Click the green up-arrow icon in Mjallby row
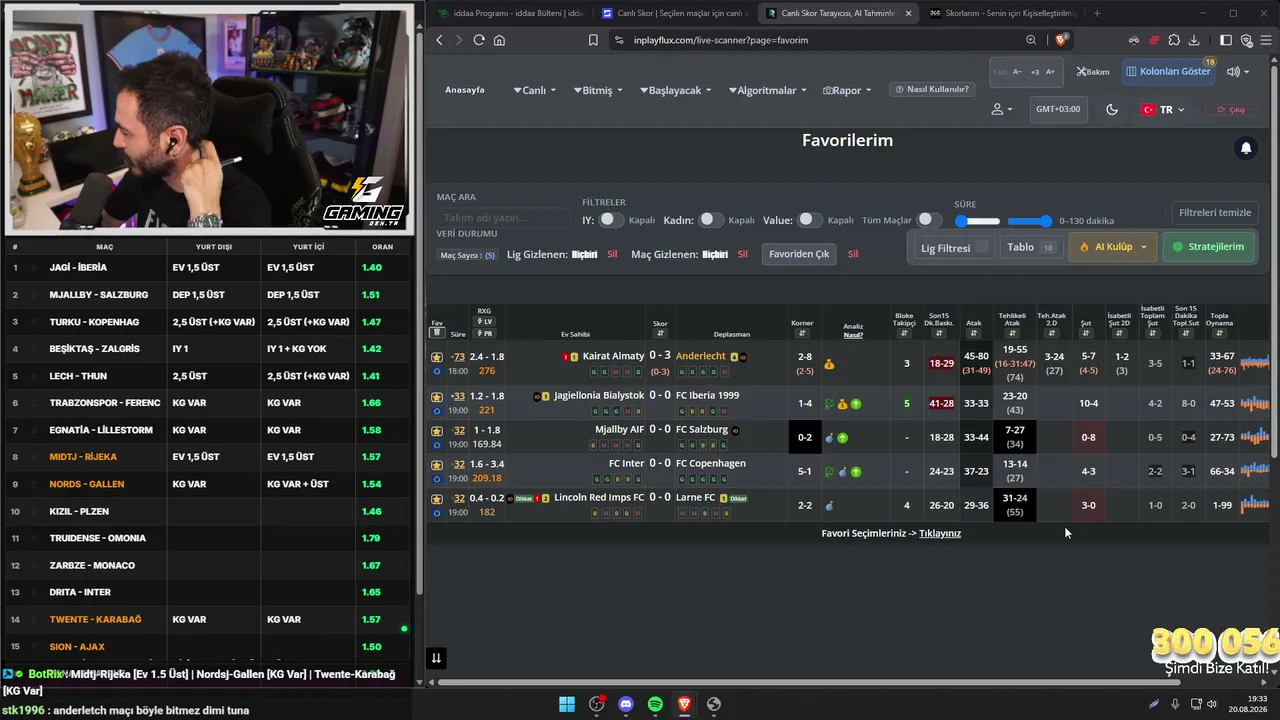 [x=843, y=437]
